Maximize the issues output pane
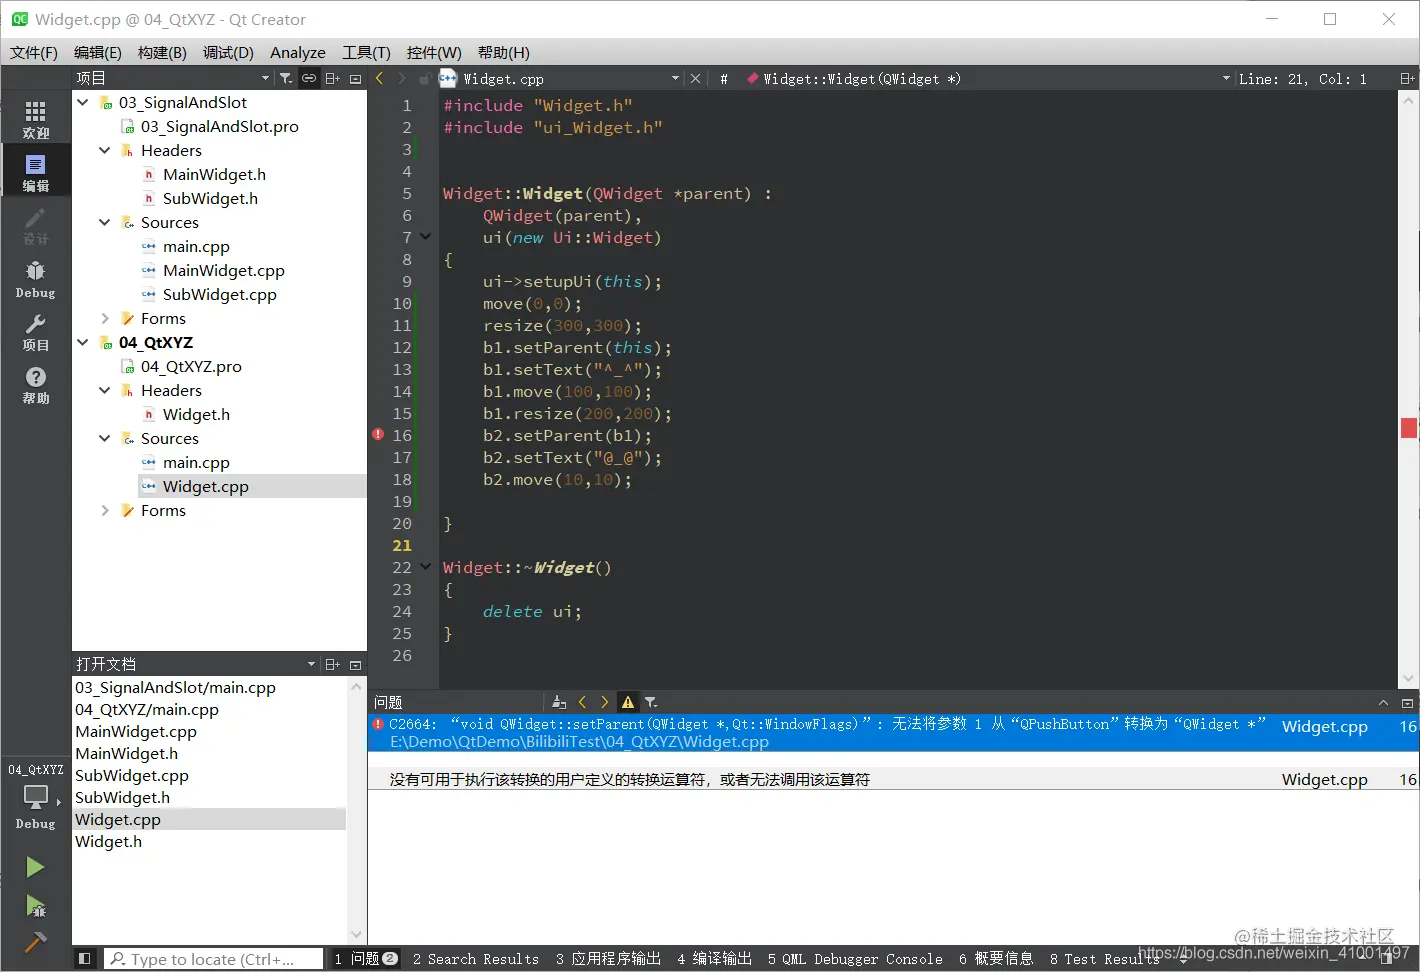Screen dimensions: 1420x972 pos(1383,703)
